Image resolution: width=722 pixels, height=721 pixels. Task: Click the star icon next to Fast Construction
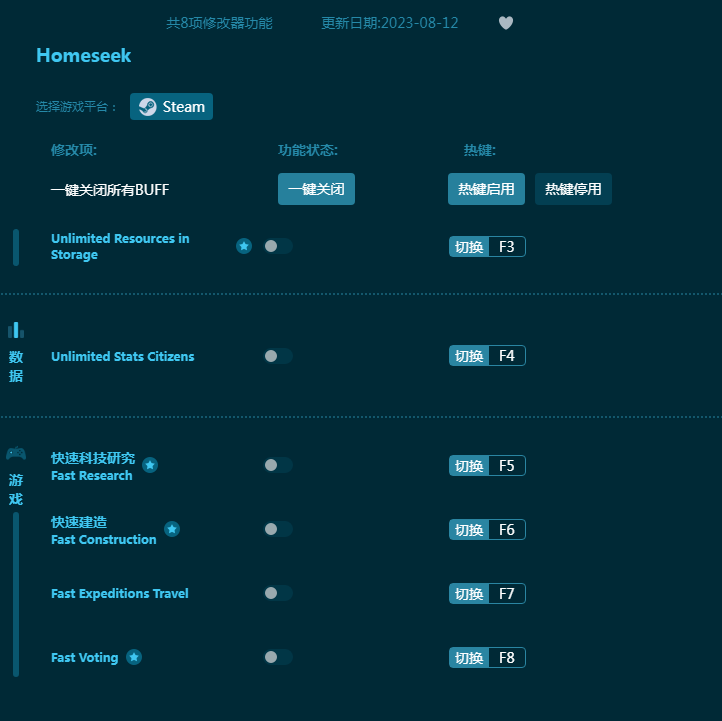tap(172, 529)
